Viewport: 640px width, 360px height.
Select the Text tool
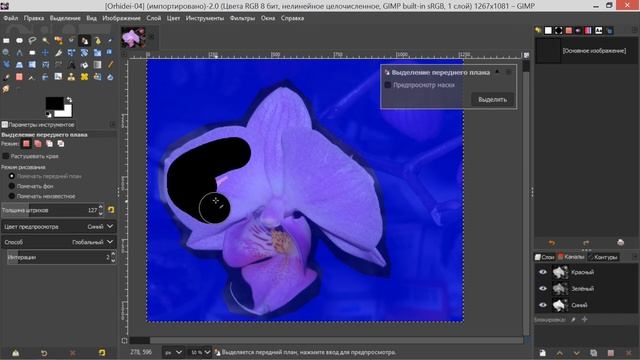(x=71, y=65)
